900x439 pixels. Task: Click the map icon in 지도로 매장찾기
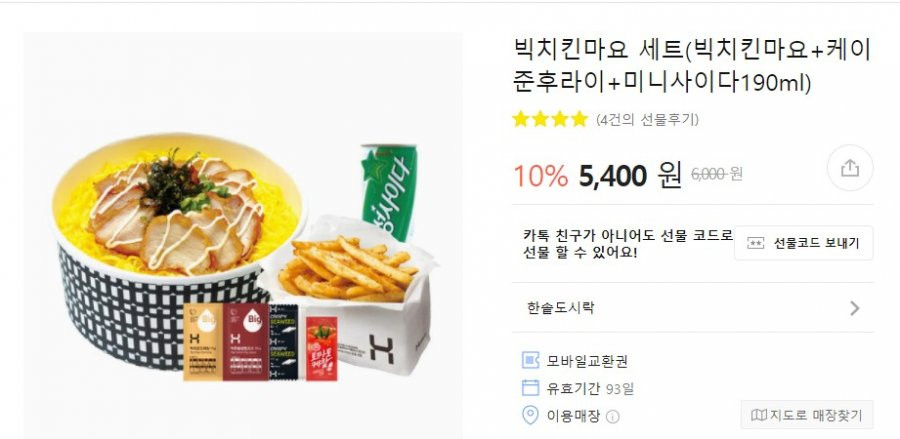click(x=759, y=415)
